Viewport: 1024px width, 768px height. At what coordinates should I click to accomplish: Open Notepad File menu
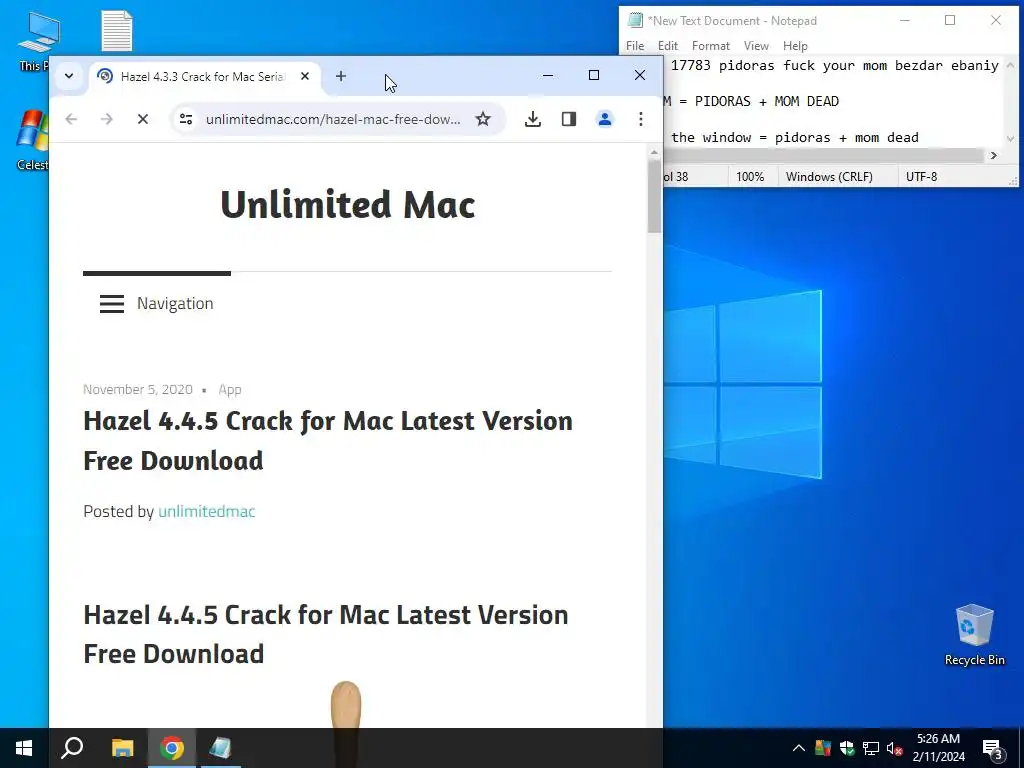pos(635,46)
